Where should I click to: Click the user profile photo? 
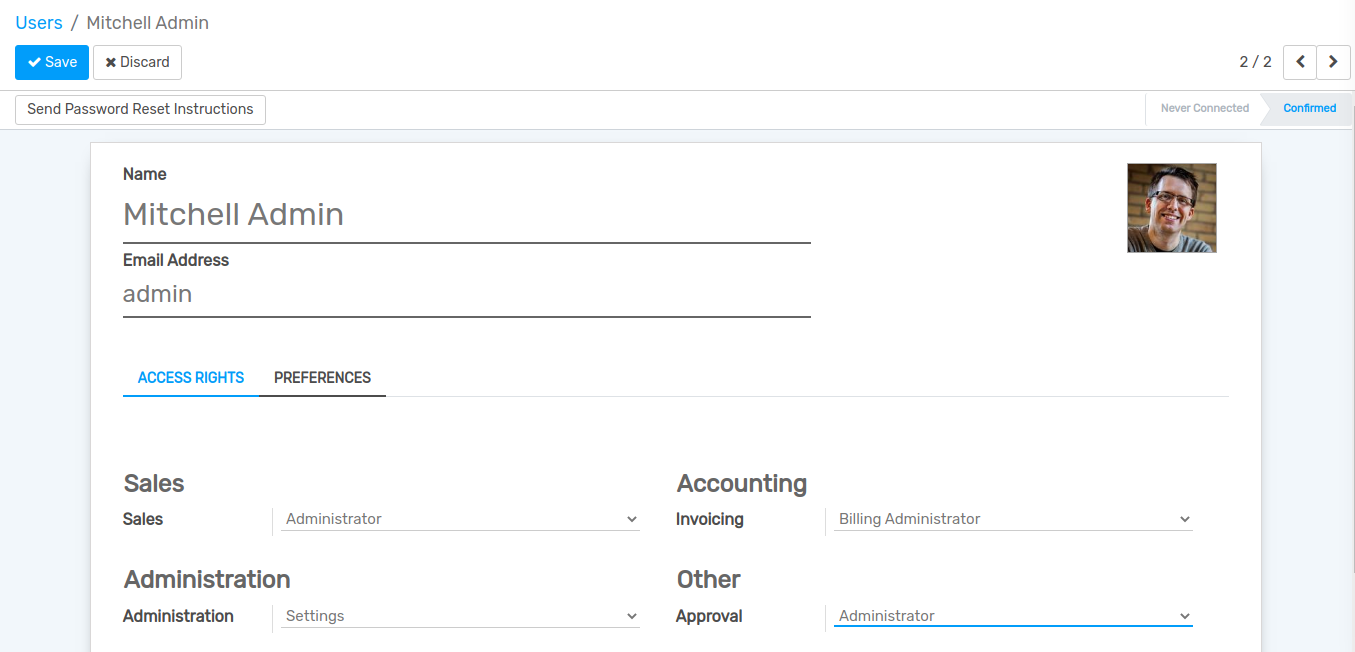[1171, 208]
